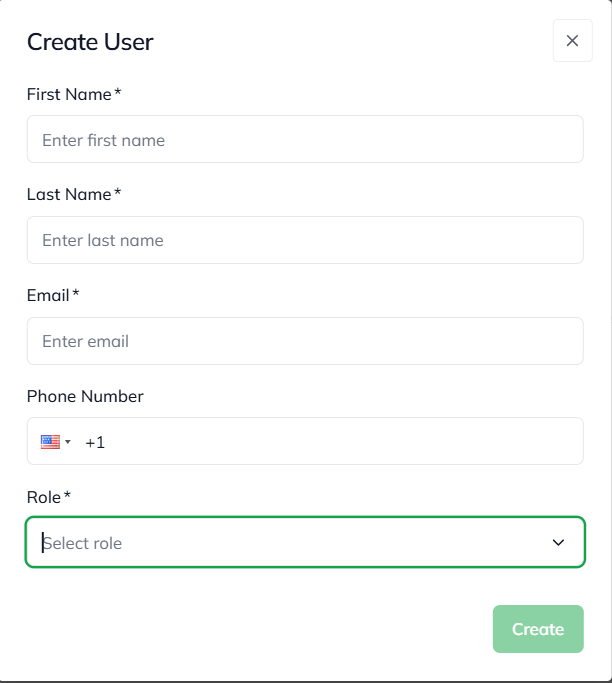Expand the Role chevron arrow
The width and height of the screenshot is (612, 683).
[558, 543]
